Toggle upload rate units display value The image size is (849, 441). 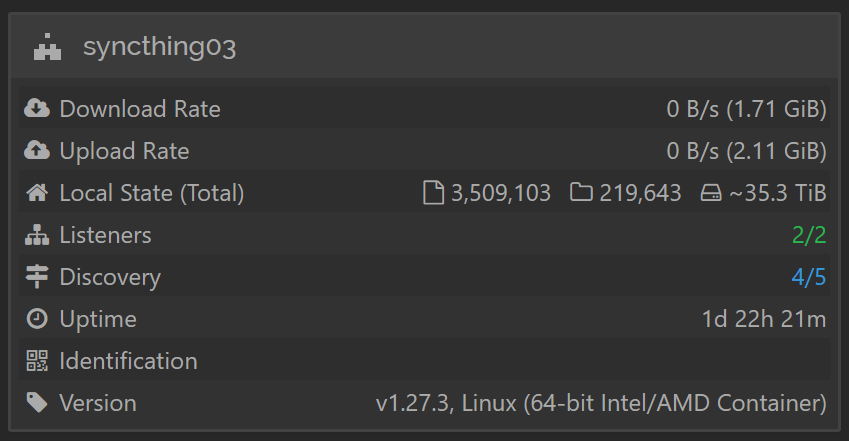coord(746,151)
